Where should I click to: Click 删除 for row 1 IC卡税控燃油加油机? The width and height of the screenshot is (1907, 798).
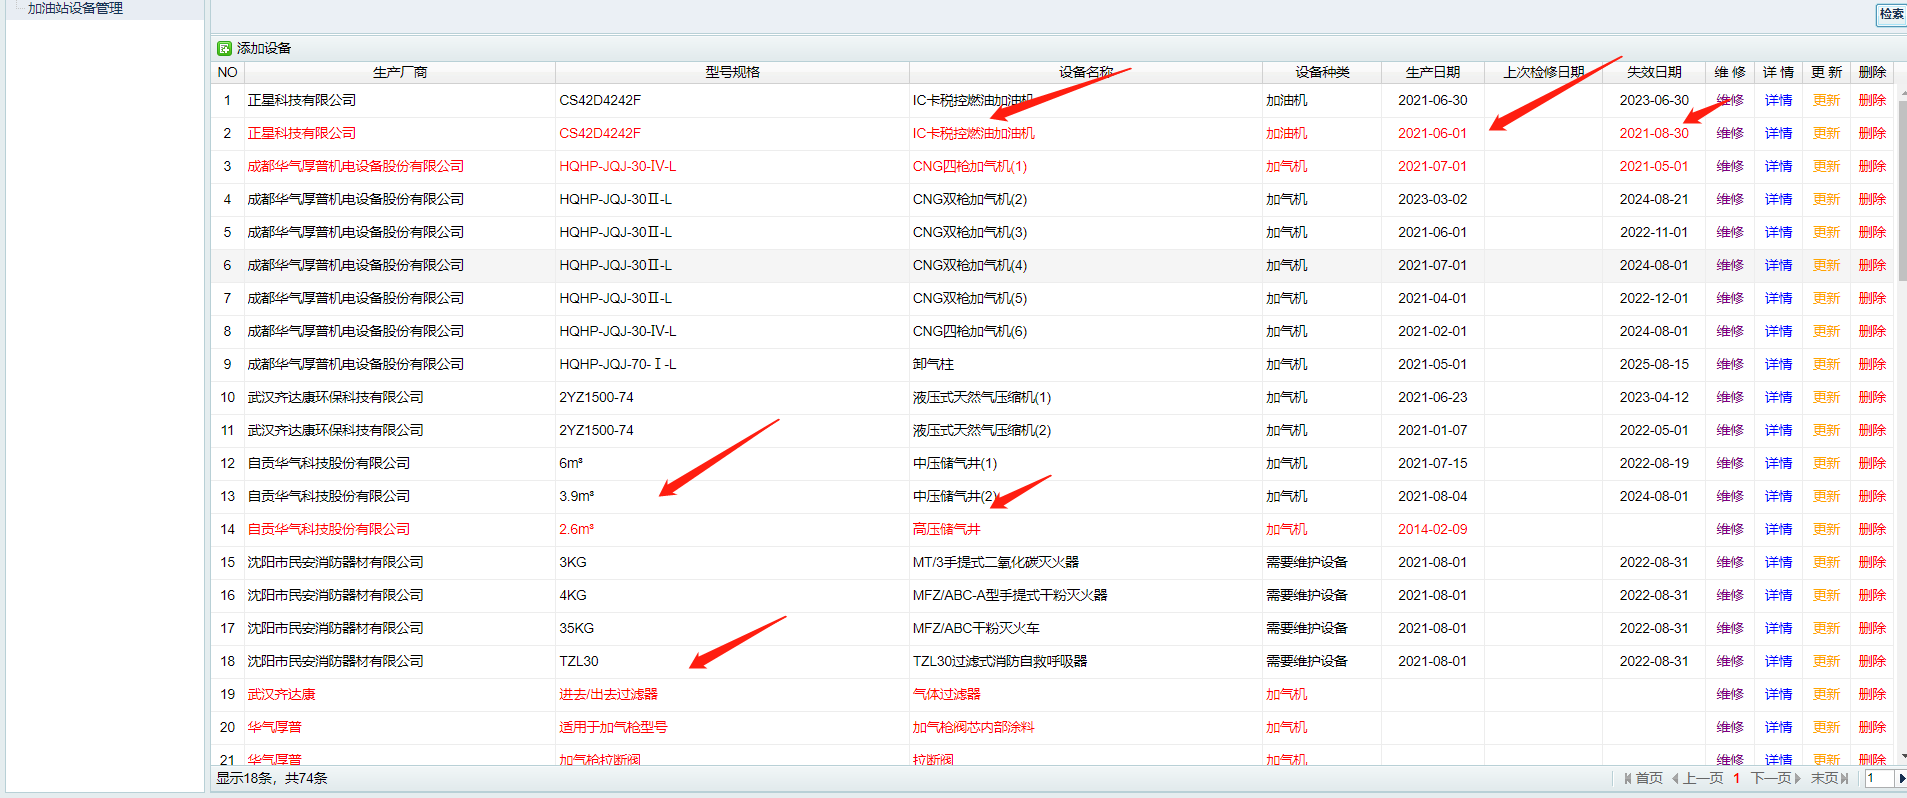pos(1872,100)
